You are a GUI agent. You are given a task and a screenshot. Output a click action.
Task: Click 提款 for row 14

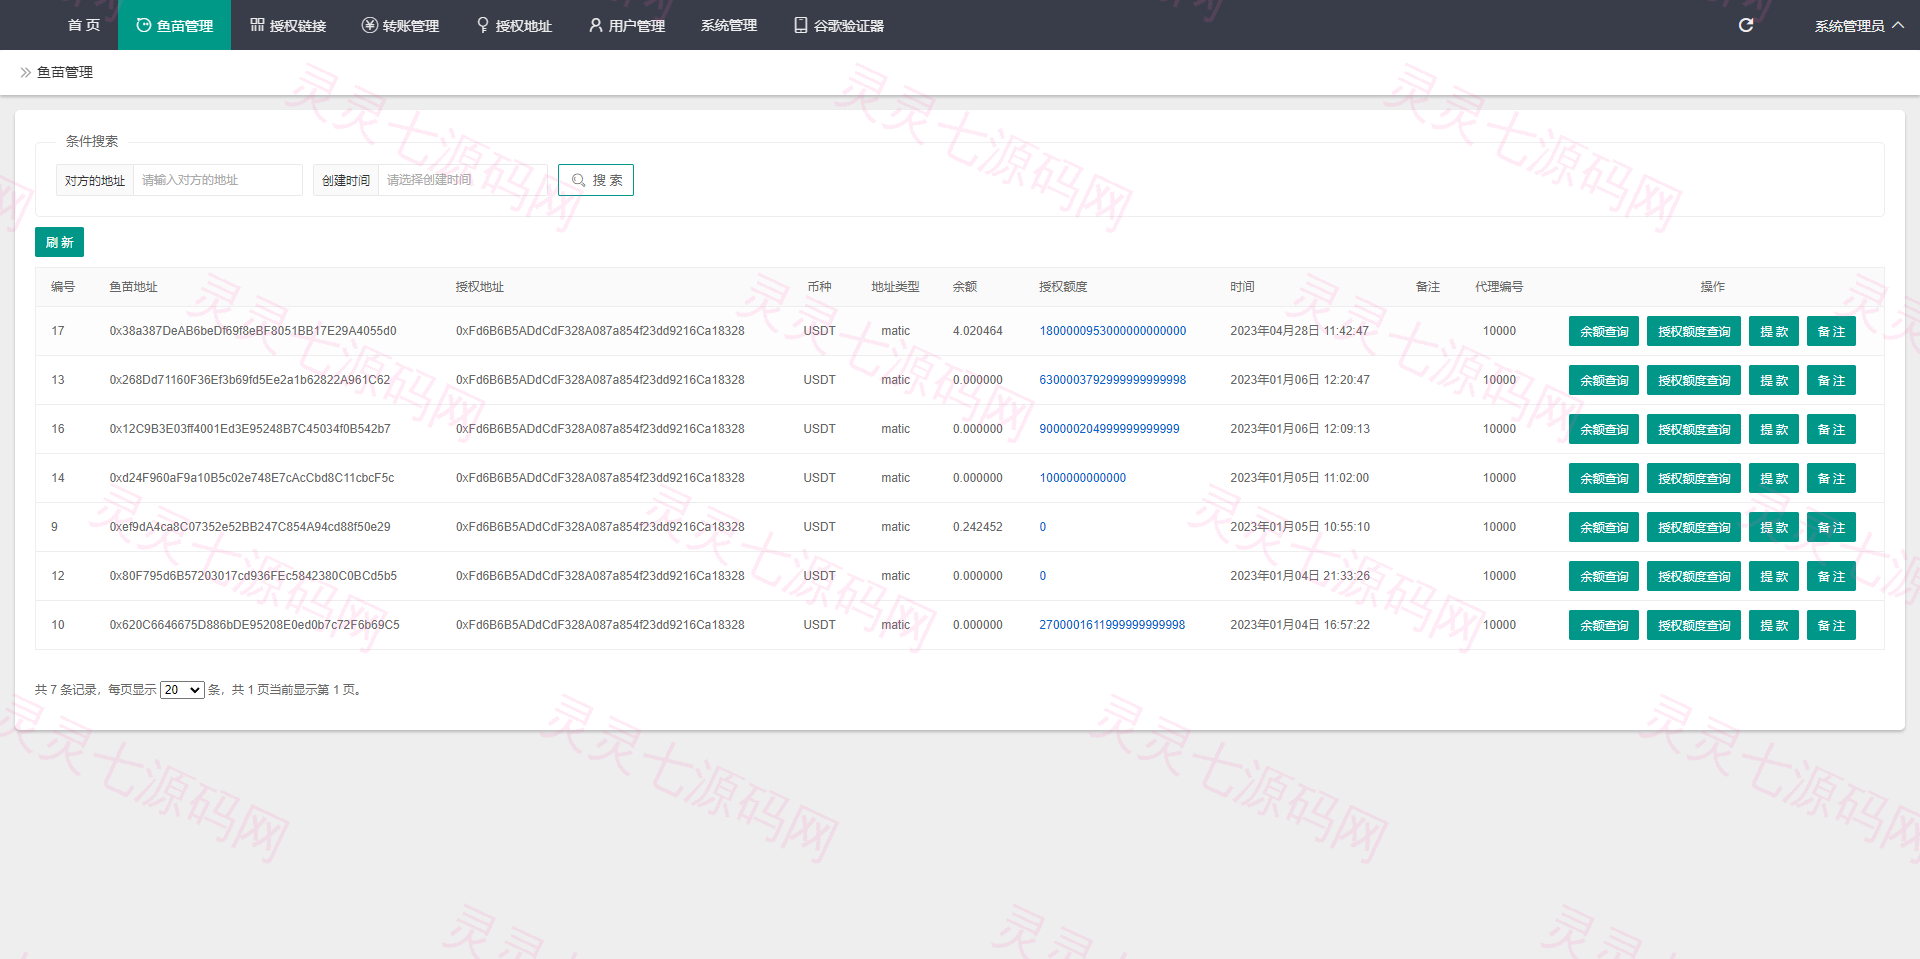click(x=1774, y=478)
